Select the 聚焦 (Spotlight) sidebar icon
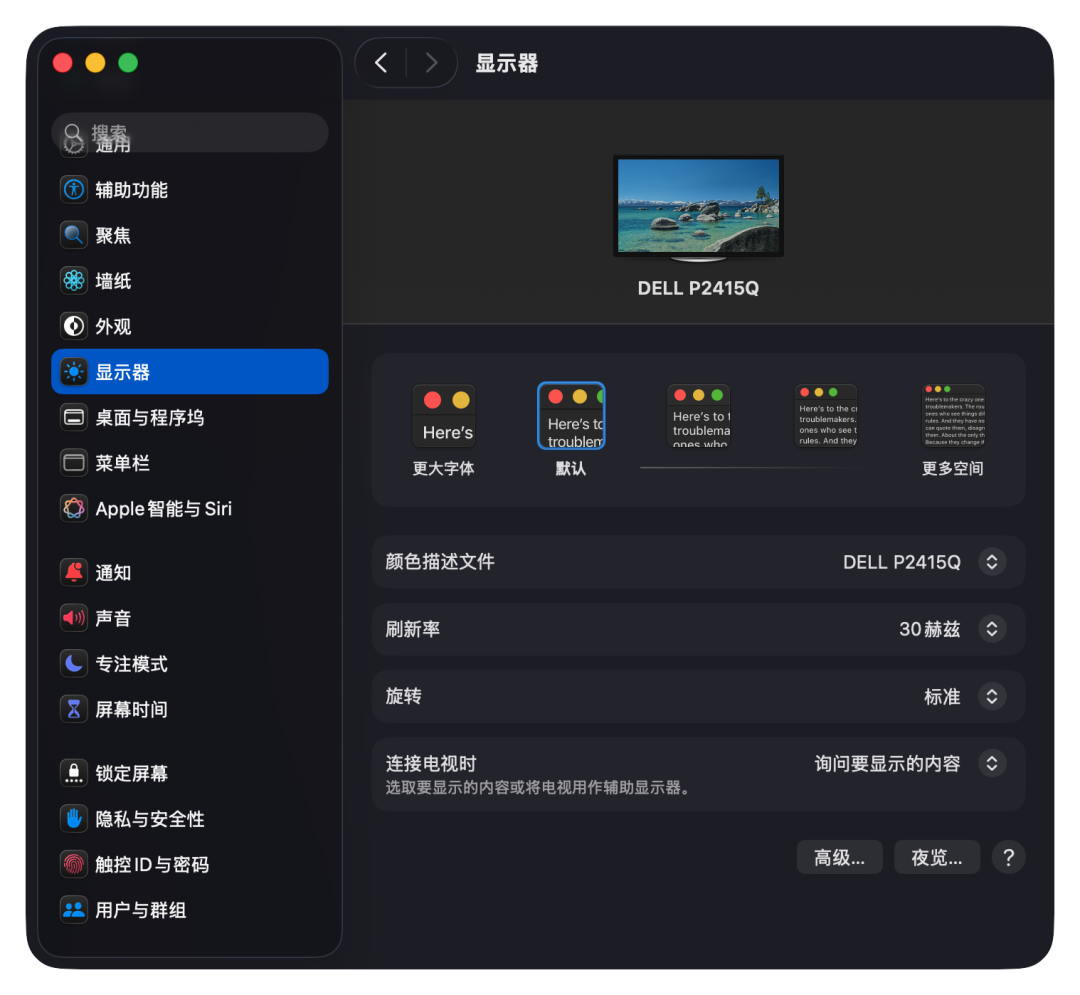This screenshot has width=1080, height=995. (120, 235)
